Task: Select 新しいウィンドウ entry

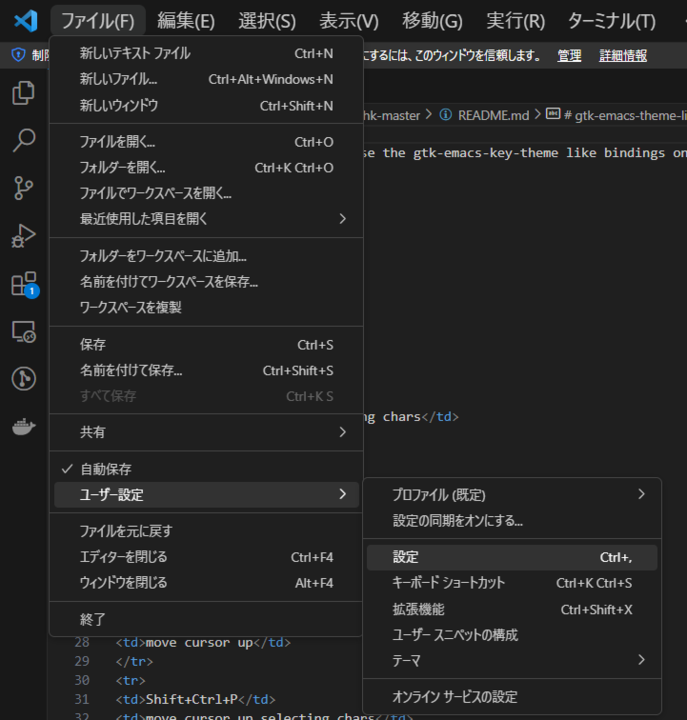Action: click(x=206, y=105)
